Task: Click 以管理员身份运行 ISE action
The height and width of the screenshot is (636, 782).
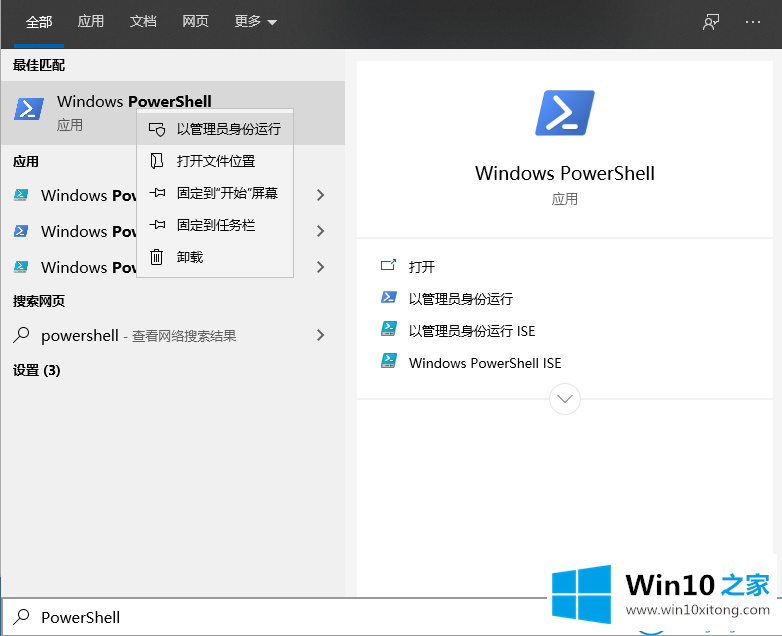Action: pos(472,331)
